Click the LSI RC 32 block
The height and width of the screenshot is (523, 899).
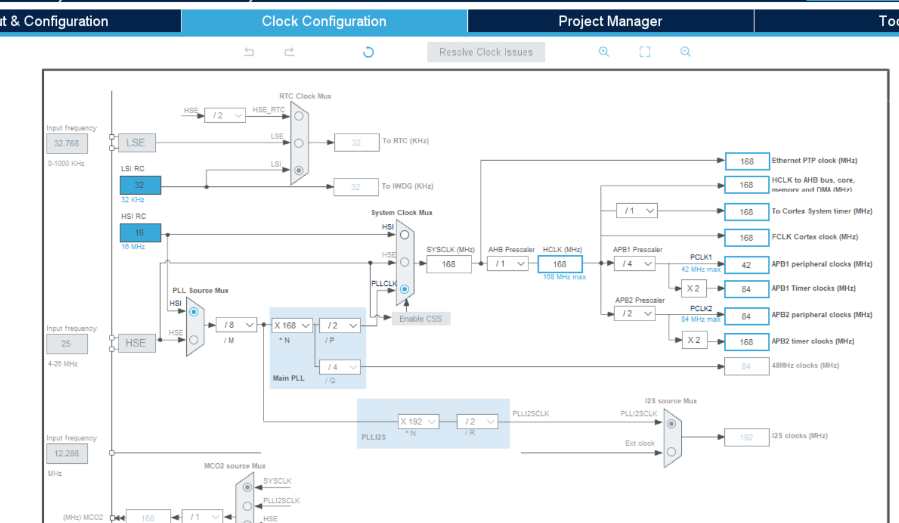click(x=140, y=185)
